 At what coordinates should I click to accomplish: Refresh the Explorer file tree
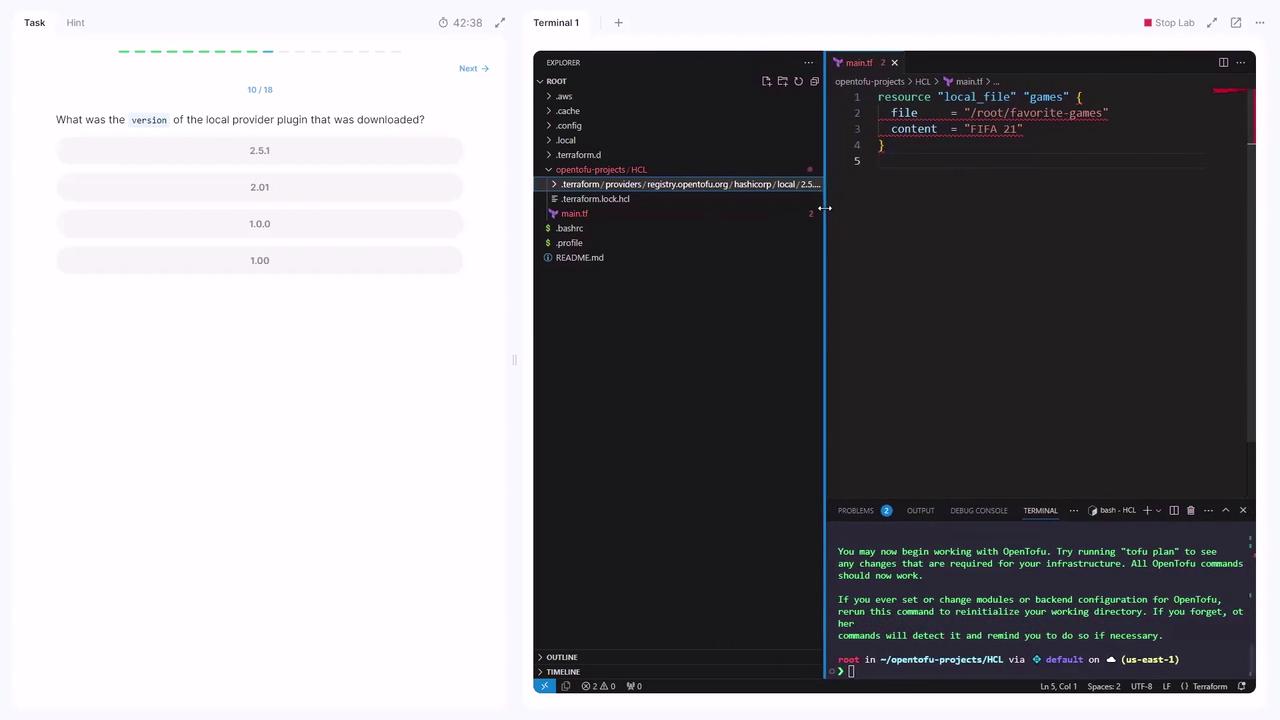798,81
